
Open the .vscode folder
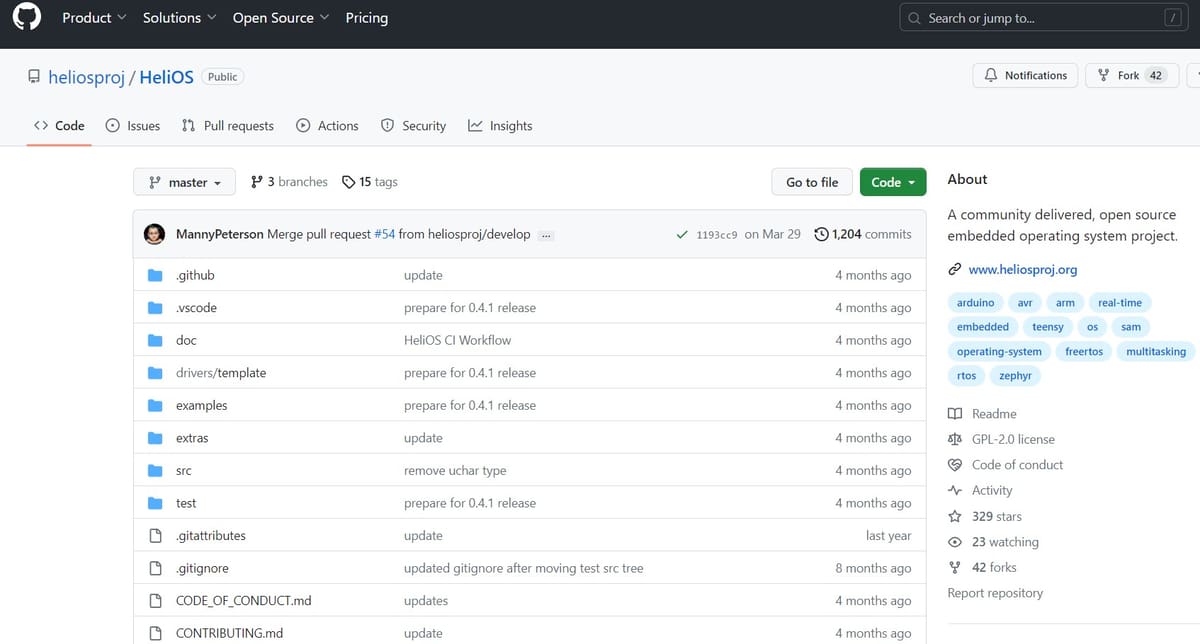tap(196, 308)
